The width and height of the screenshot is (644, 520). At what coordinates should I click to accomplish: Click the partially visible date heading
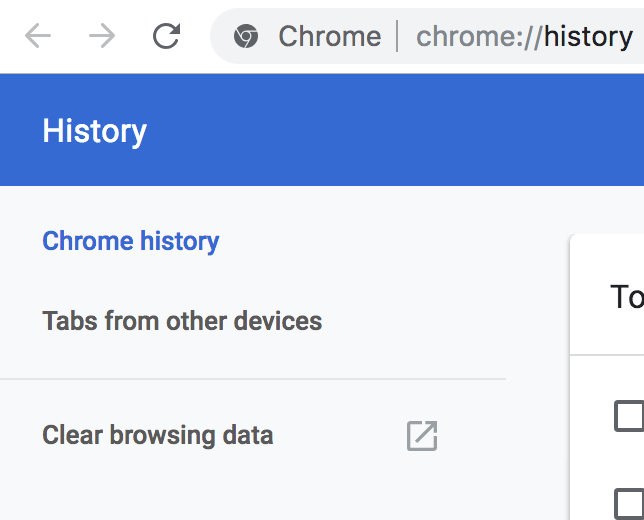pos(627,297)
